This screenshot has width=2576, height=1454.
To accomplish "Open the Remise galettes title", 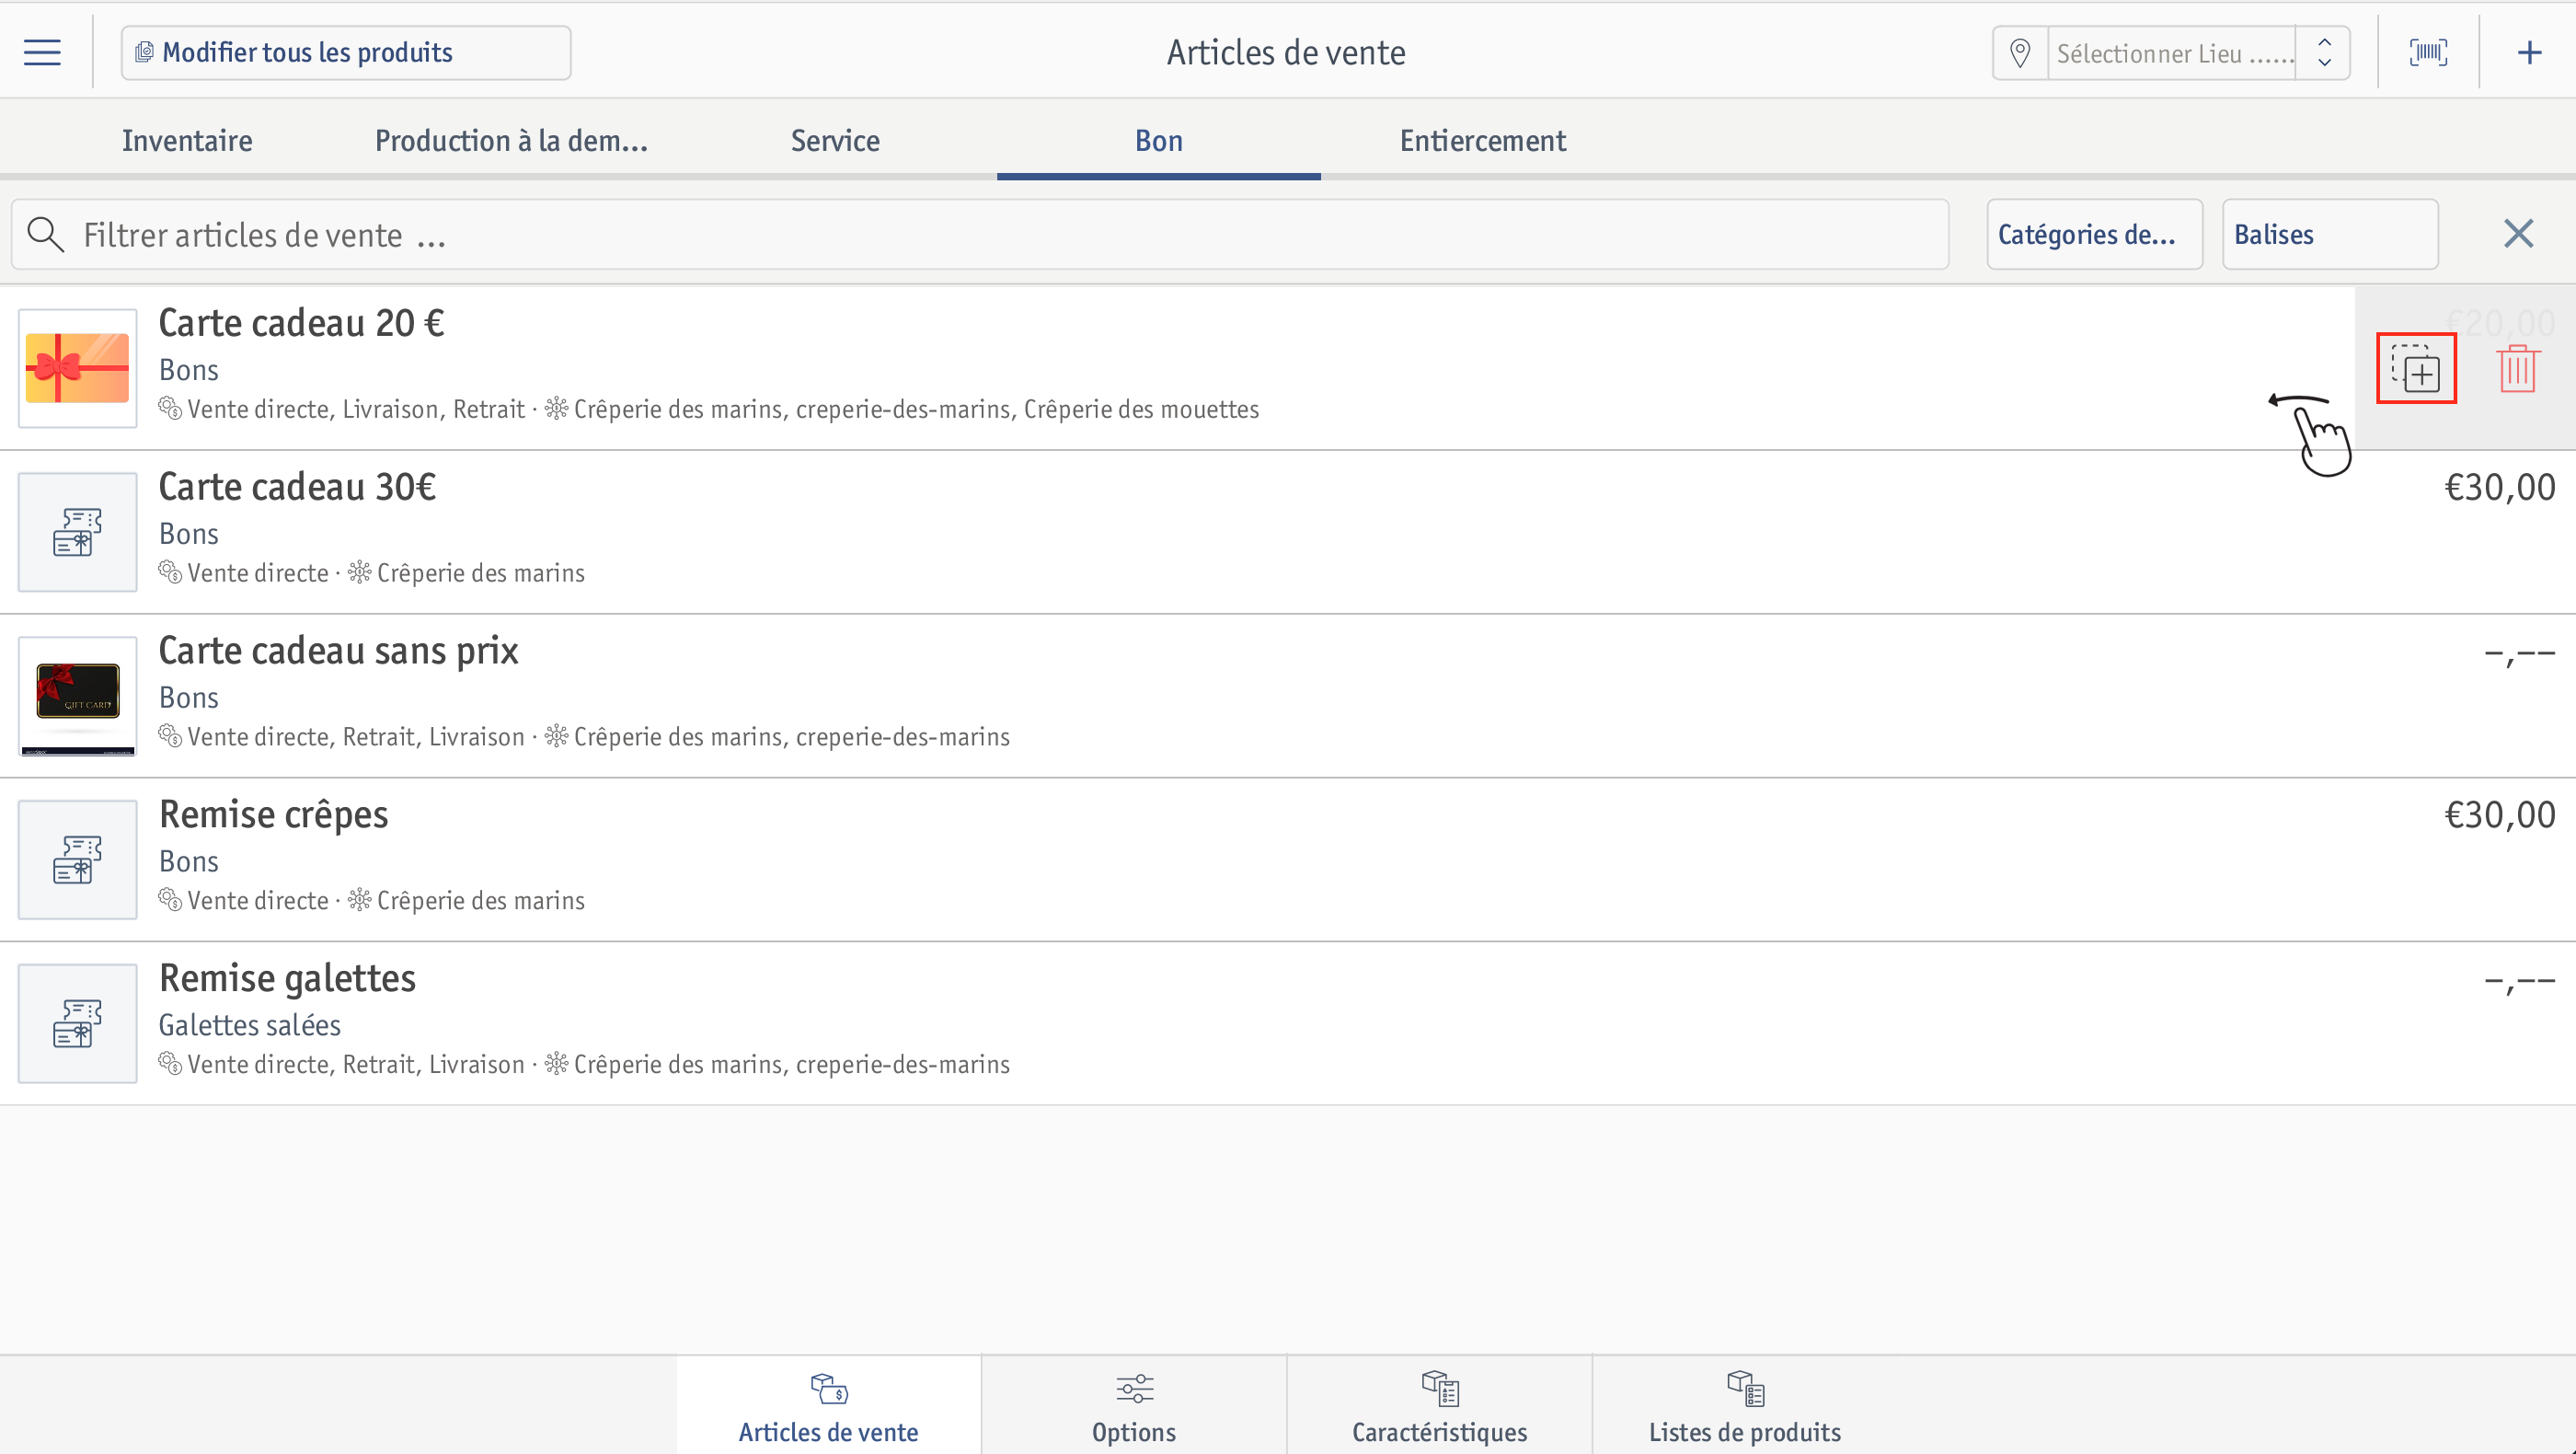I will (x=287, y=978).
